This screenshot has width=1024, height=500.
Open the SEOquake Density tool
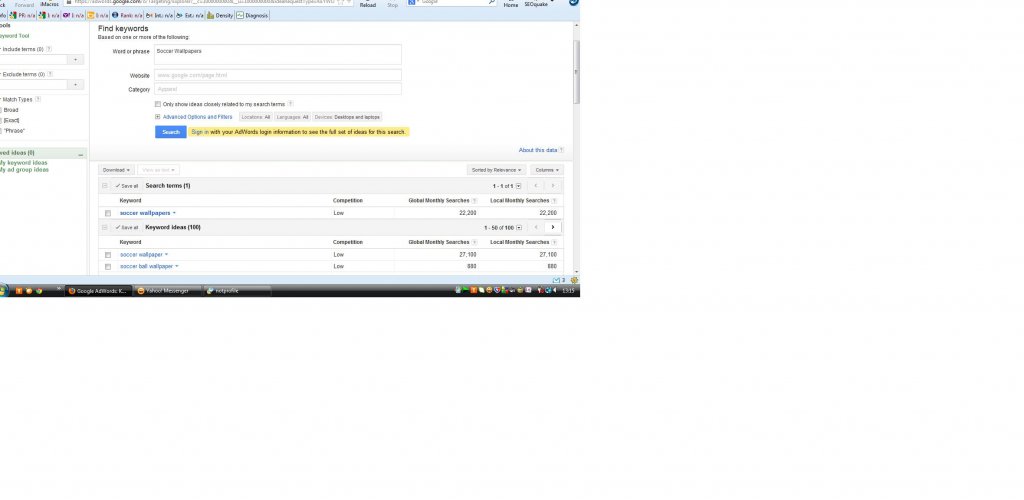(220, 15)
